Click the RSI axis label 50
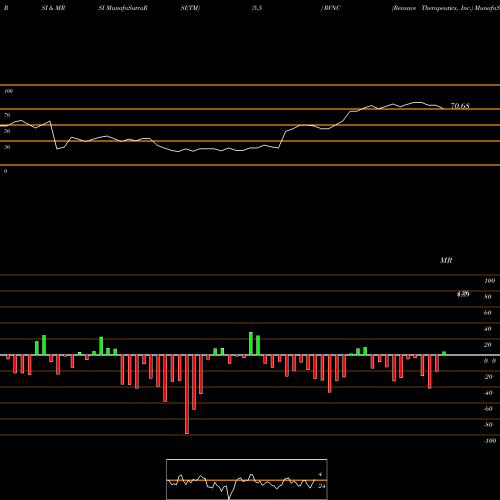 pos(7,131)
